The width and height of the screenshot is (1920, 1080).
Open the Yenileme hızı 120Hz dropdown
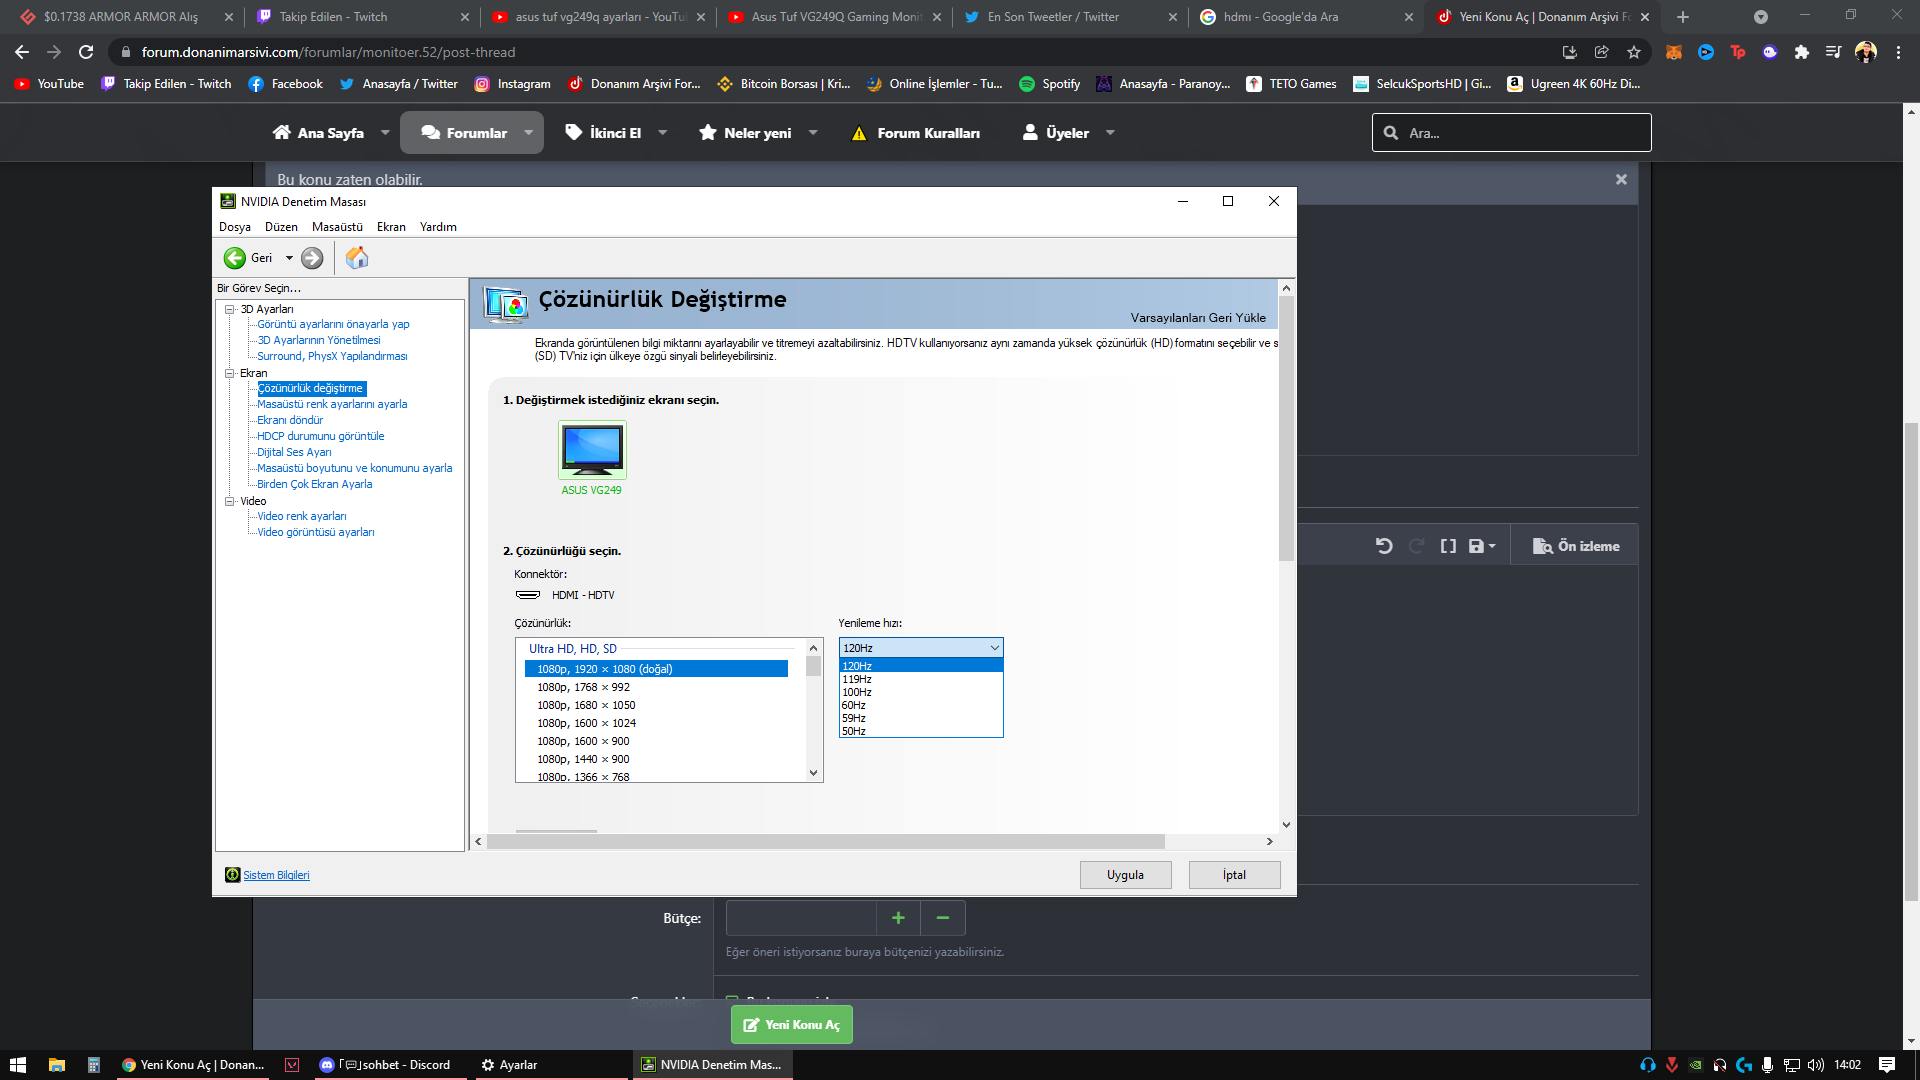pos(921,648)
